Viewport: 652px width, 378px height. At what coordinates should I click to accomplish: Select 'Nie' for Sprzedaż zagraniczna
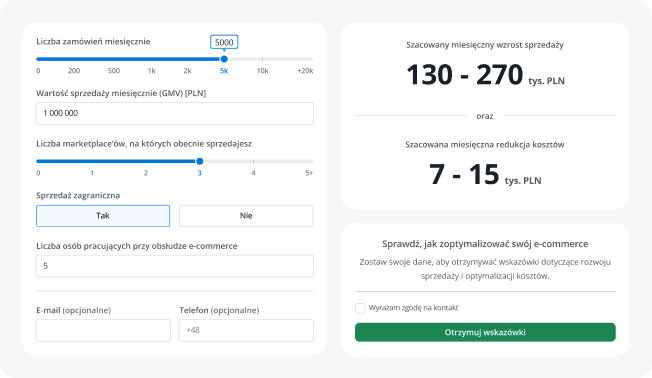pyautogui.click(x=246, y=216)
